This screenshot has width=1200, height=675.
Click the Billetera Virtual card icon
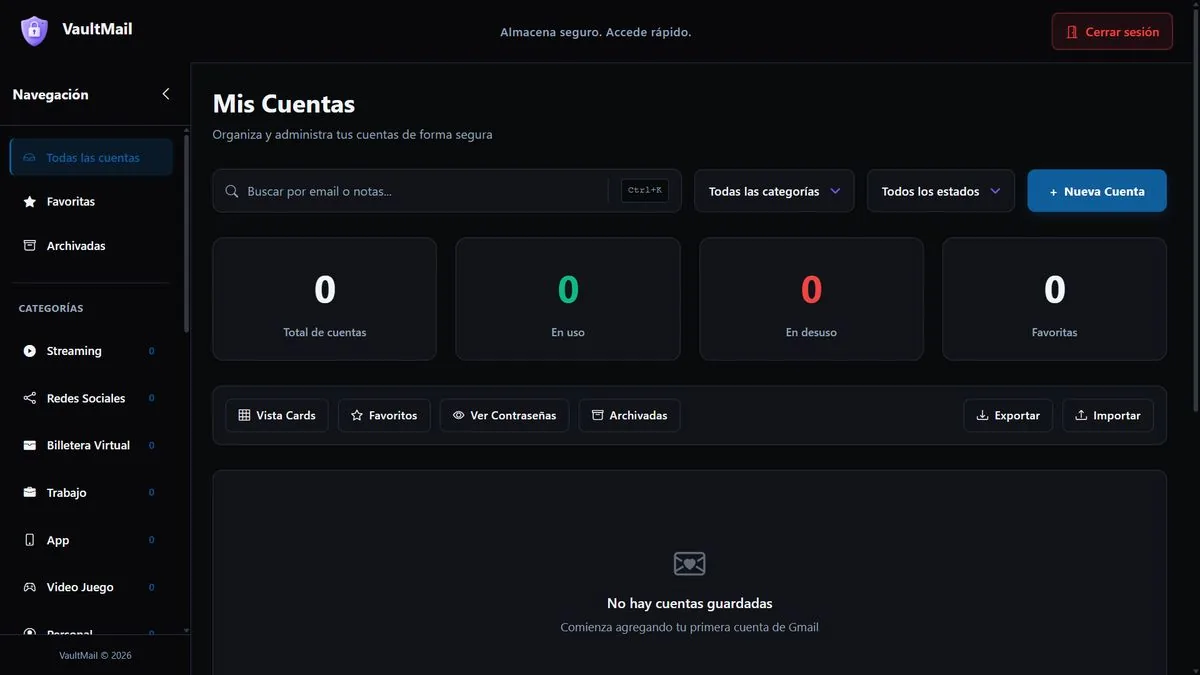30,445
